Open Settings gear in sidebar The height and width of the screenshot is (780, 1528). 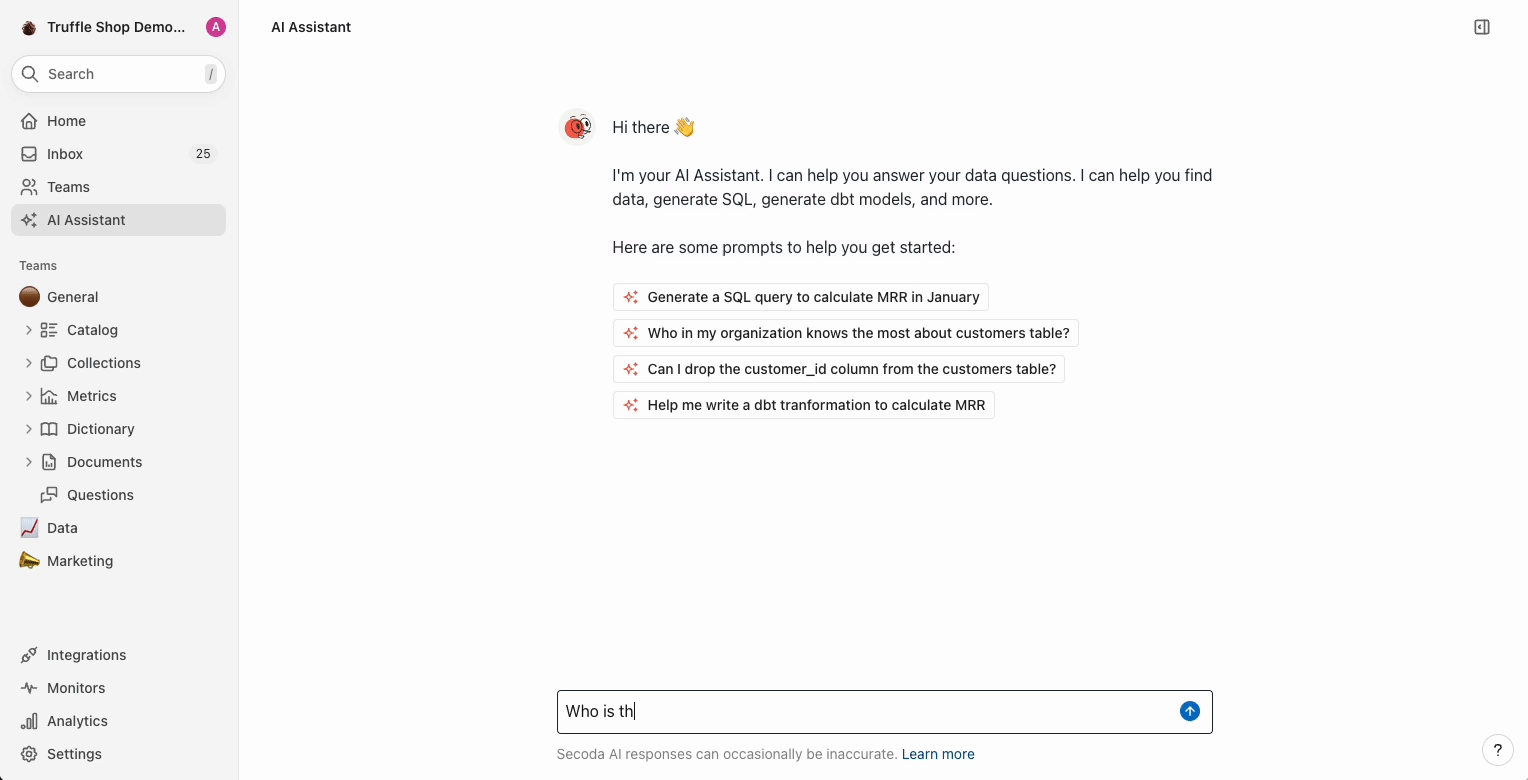[29, 754]
